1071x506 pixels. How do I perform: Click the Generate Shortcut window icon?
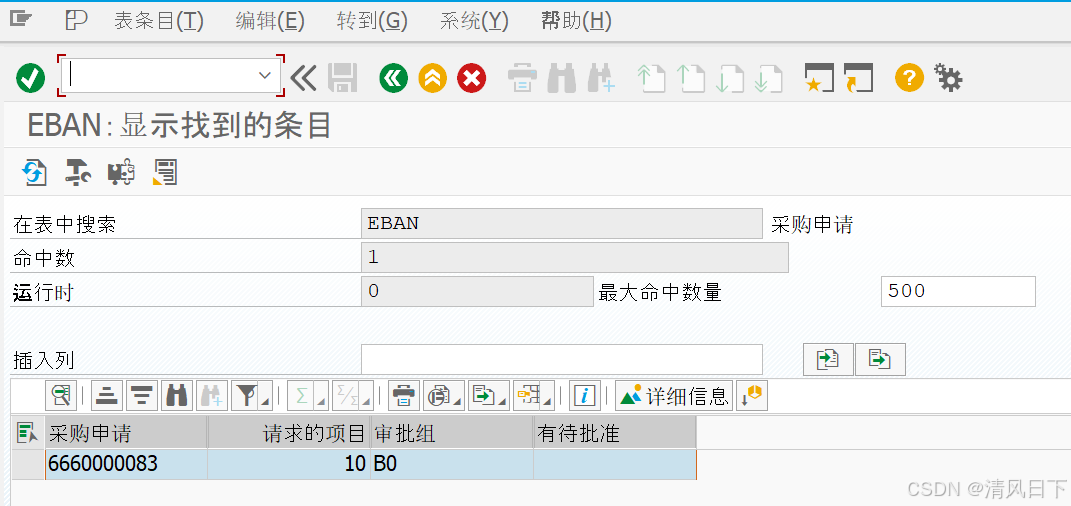pyautogui.click(x=859, y=79)
